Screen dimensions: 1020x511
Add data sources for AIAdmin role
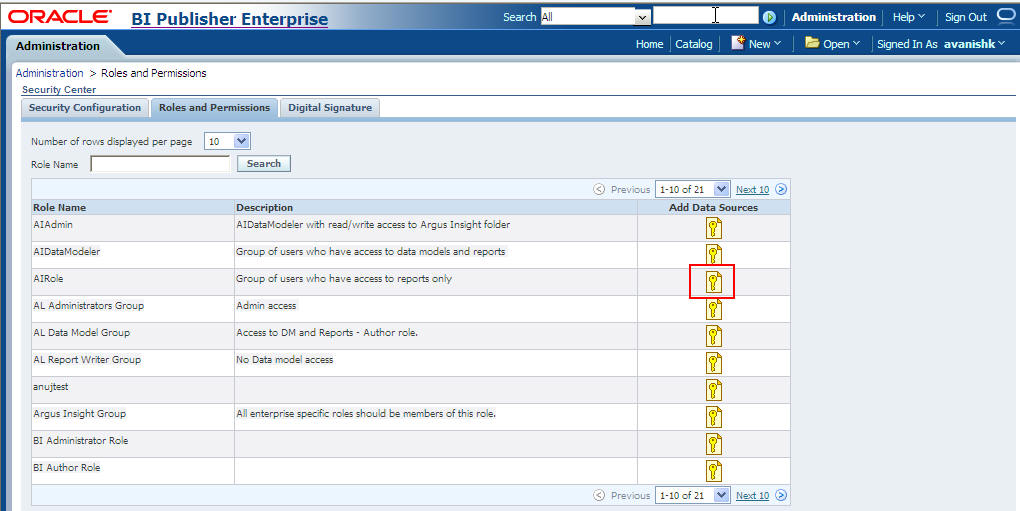point(714,228)
